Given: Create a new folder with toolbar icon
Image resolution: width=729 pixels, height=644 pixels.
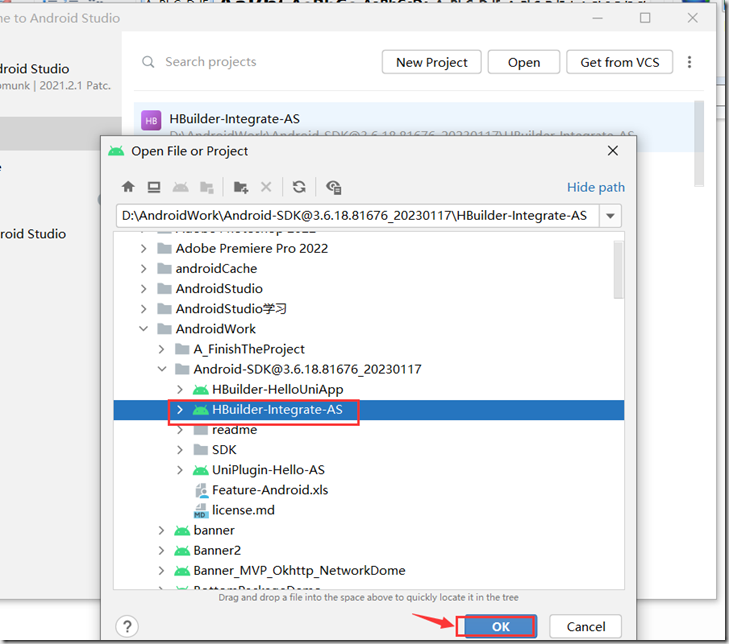Looking at the screenshot, I should [x=240, y=187].
